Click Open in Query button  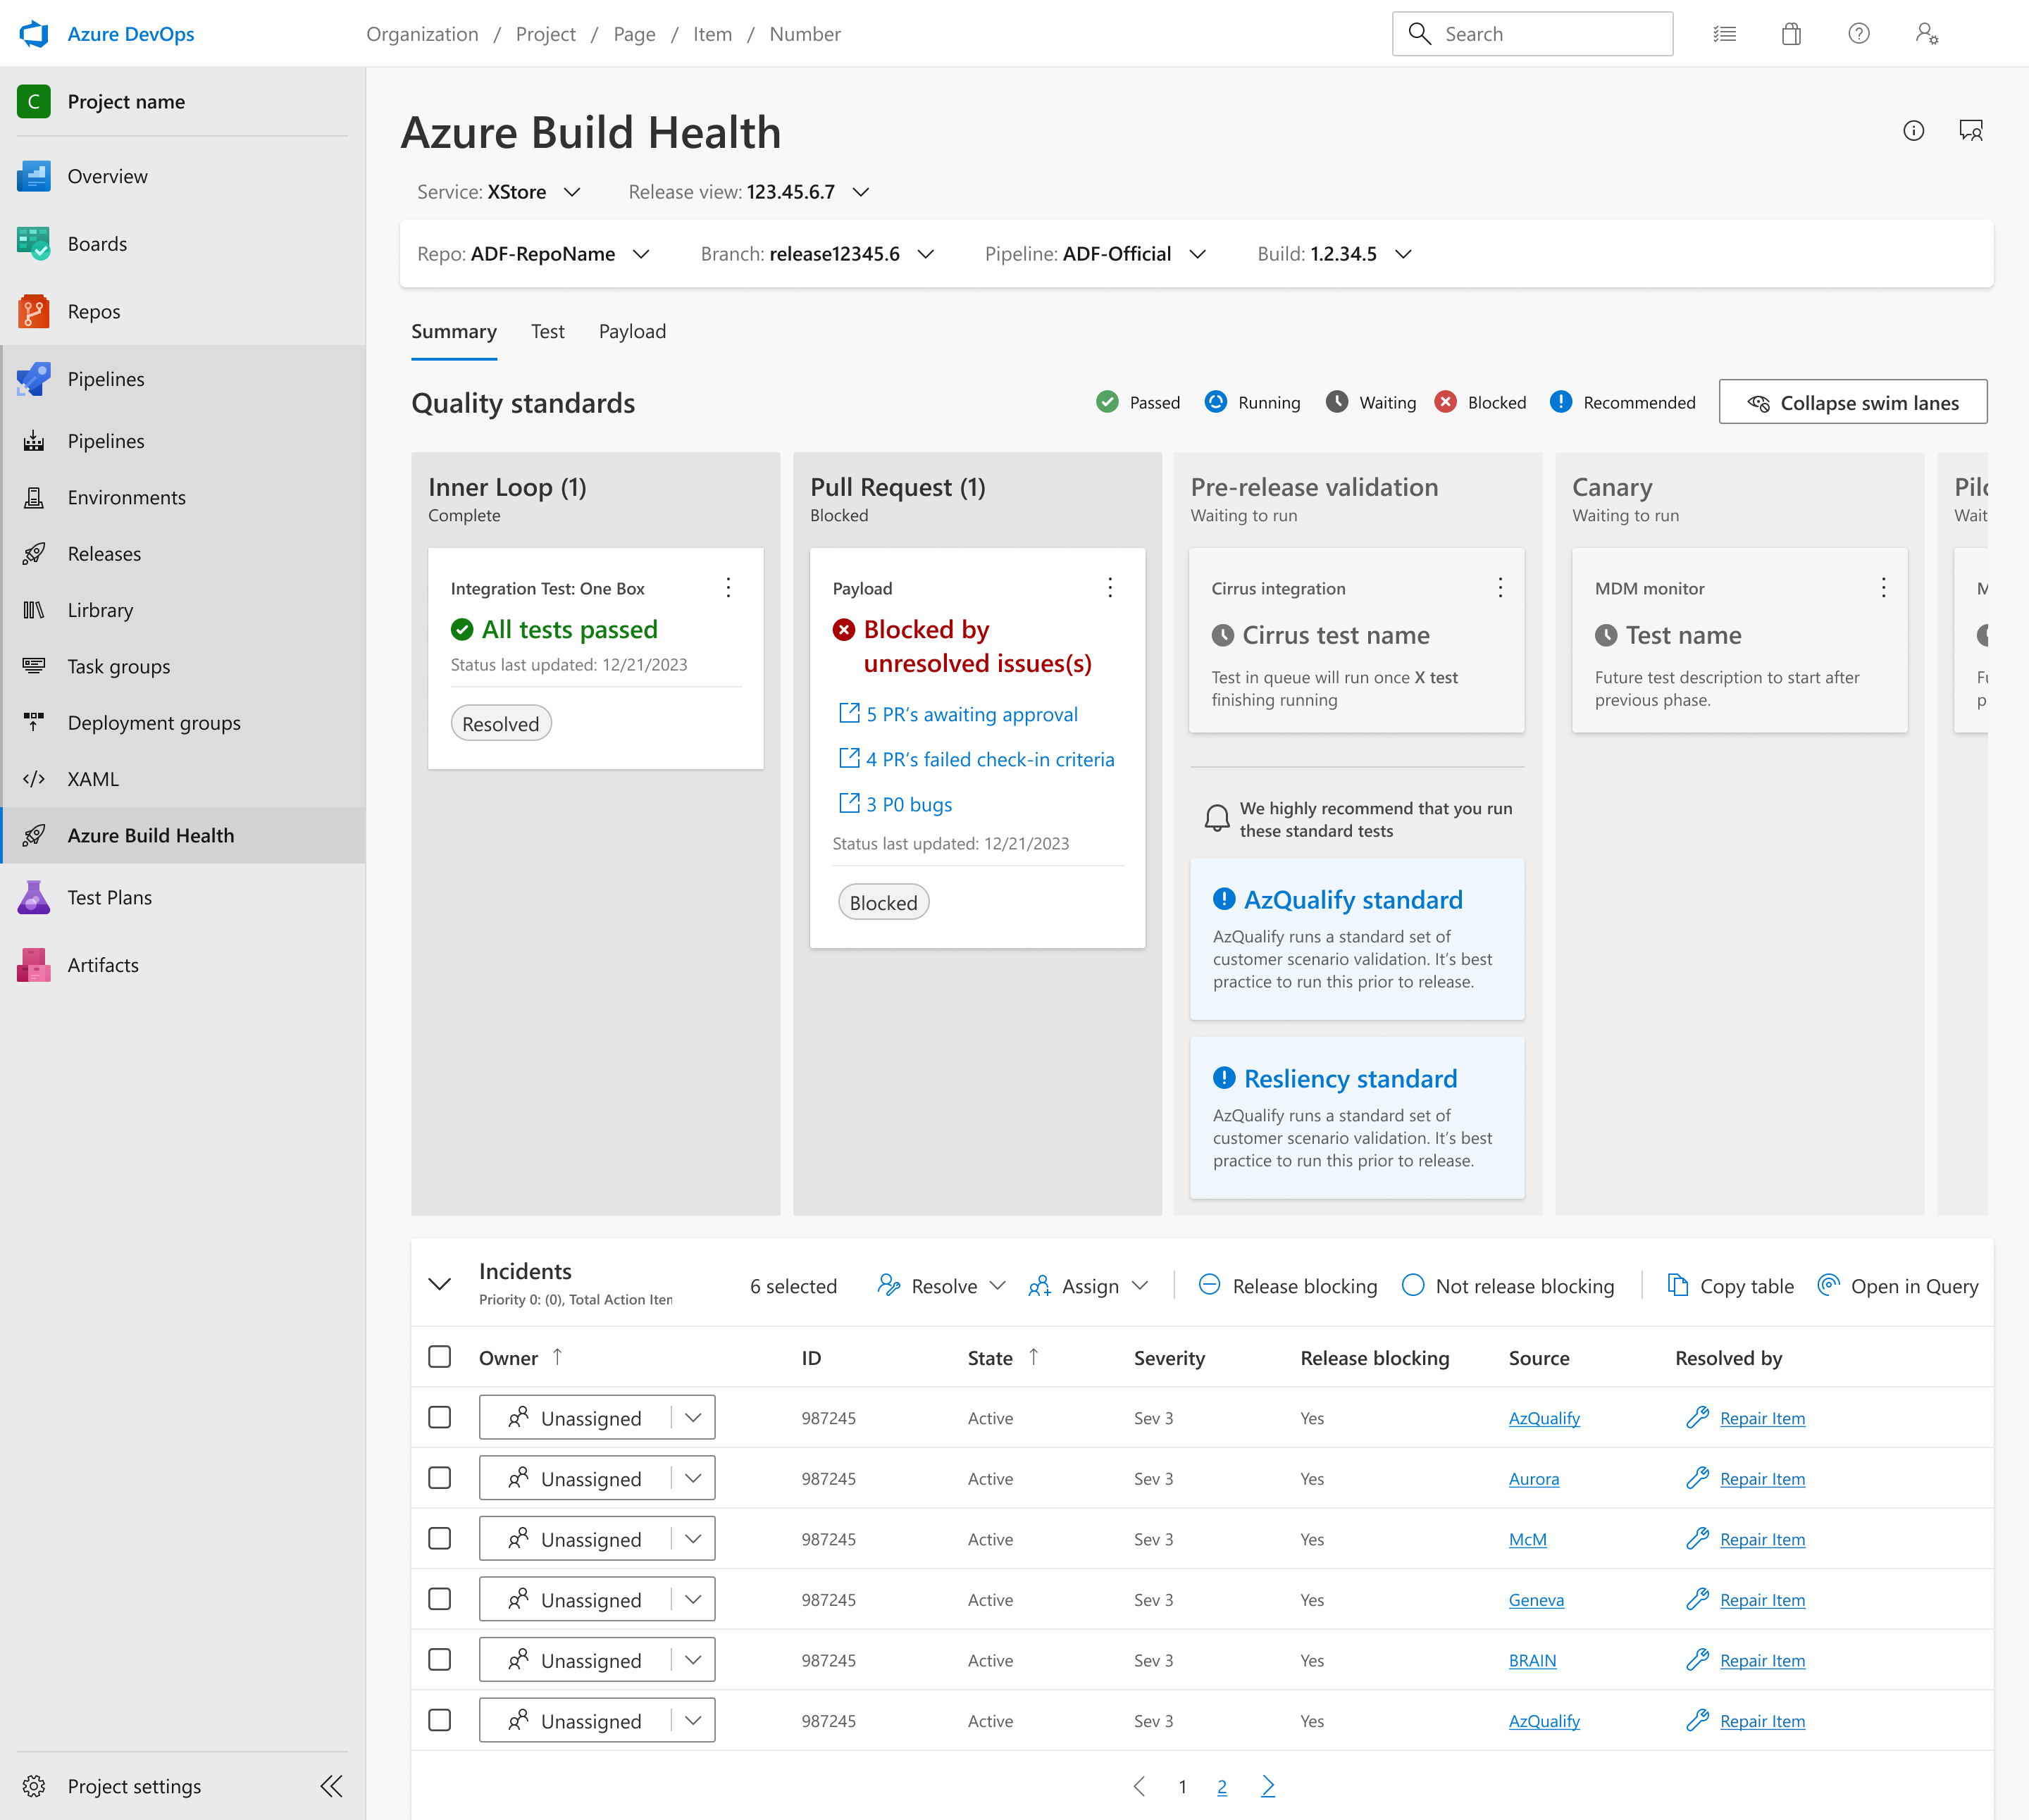(x=1897, y=1286)
